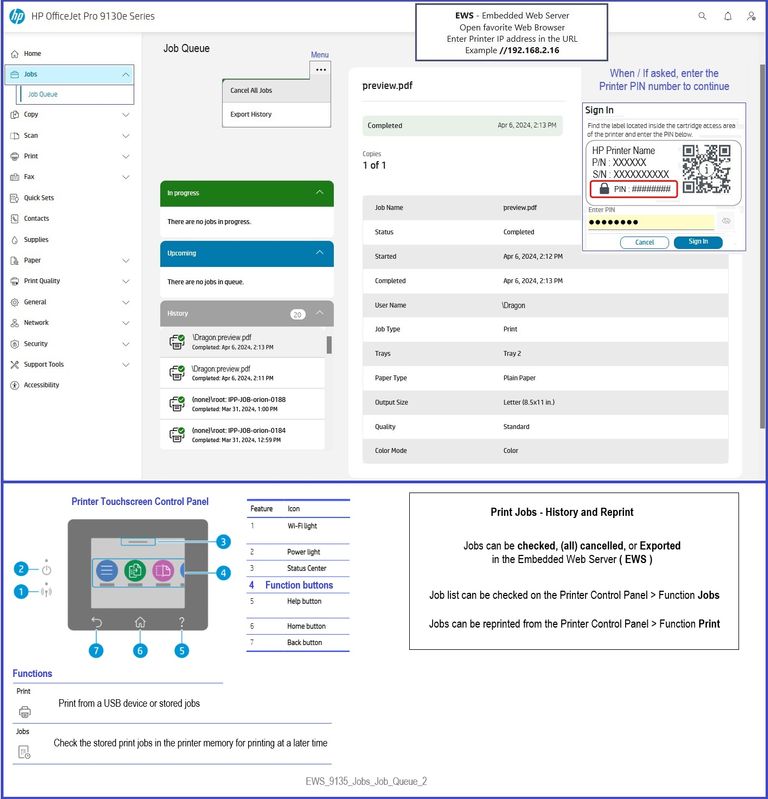Expand the Paper sidebar section
This screenshot has width=768, height=799.
[x=125, y=260]
